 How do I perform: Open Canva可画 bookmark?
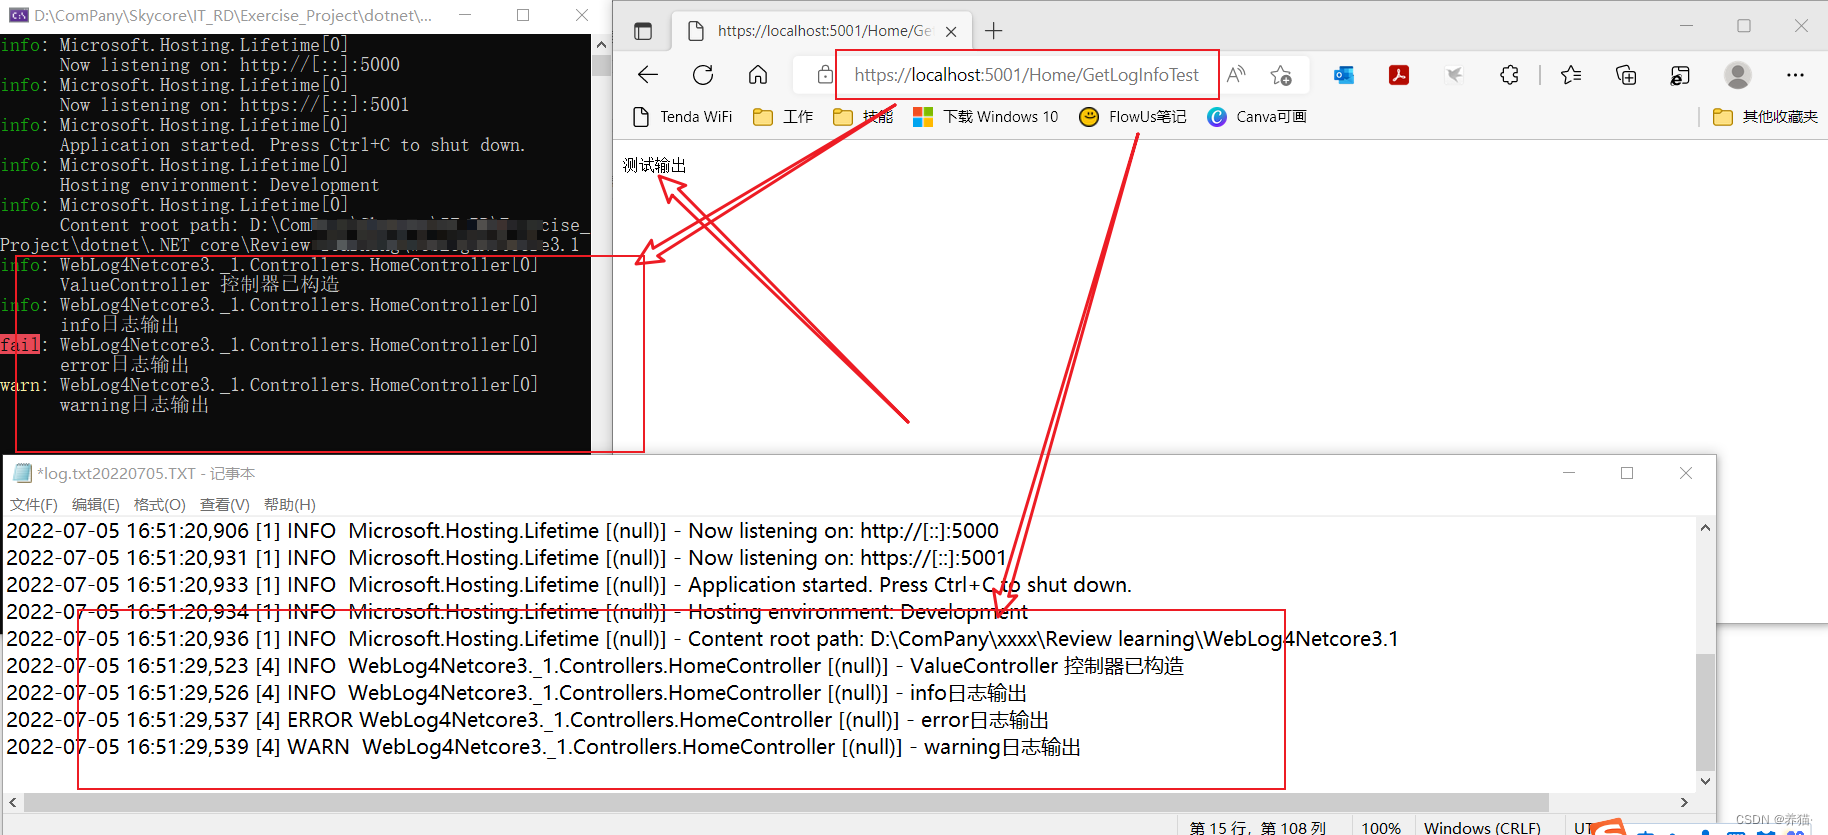click(x=1257, y=117)
